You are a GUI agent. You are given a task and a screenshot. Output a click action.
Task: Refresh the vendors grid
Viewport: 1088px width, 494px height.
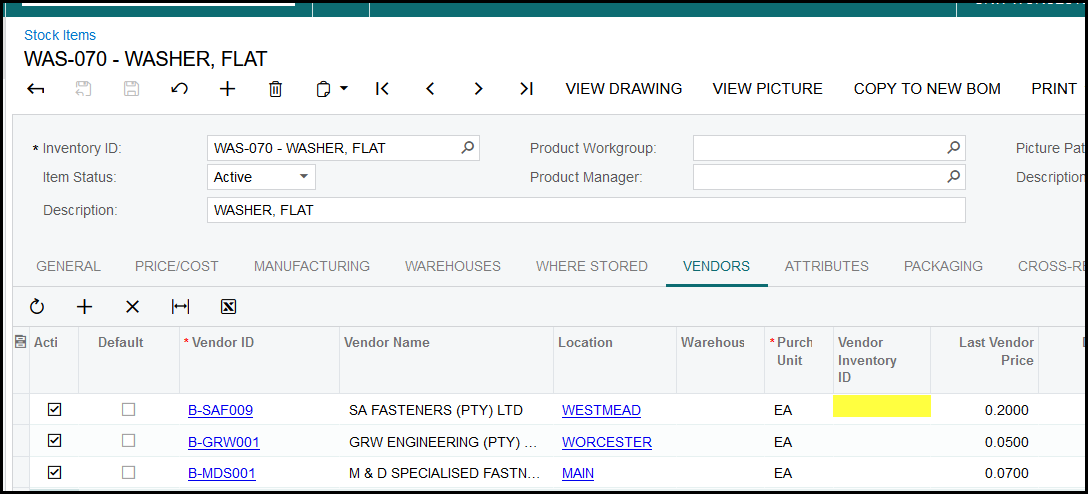coord(37,307)
